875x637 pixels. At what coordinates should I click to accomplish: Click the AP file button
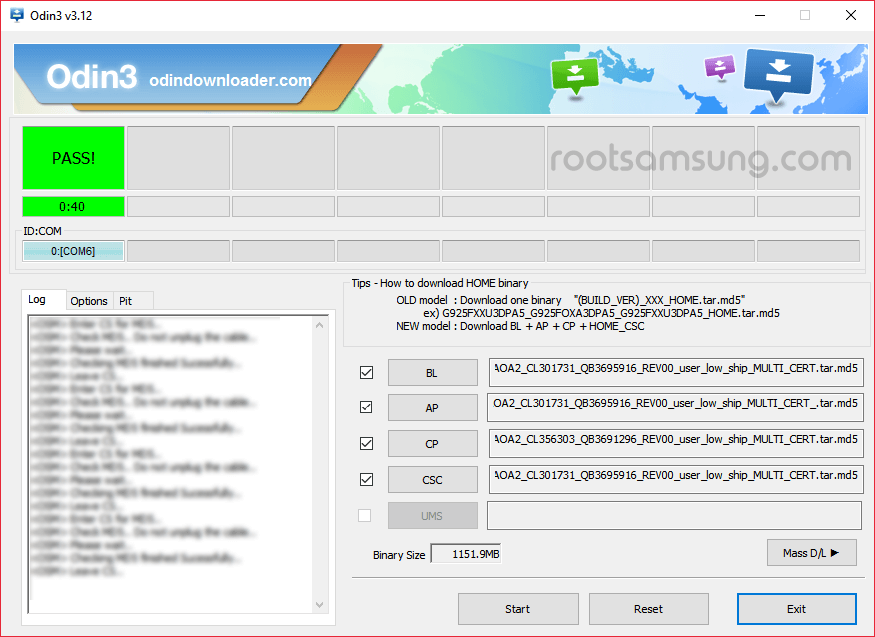[x=432, y=408]
